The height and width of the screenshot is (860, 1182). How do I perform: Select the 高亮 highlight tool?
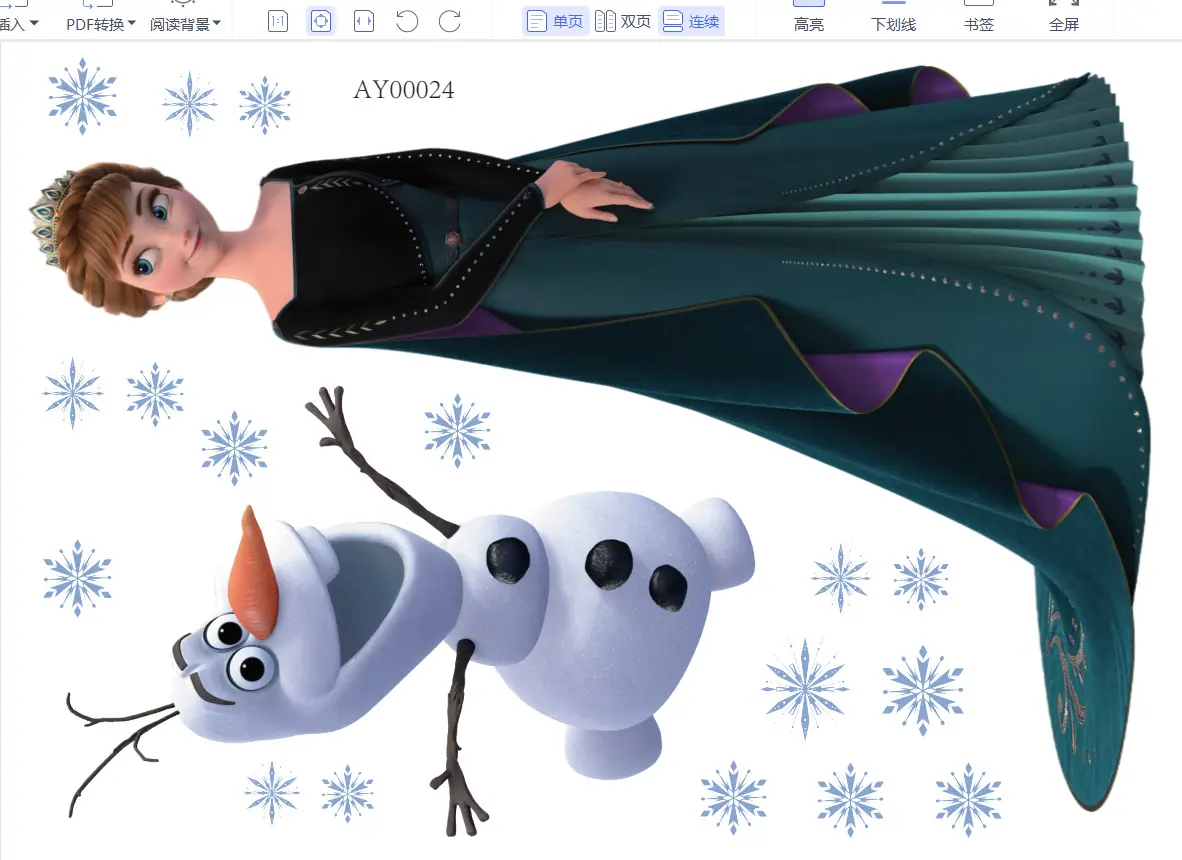[809, 18]
